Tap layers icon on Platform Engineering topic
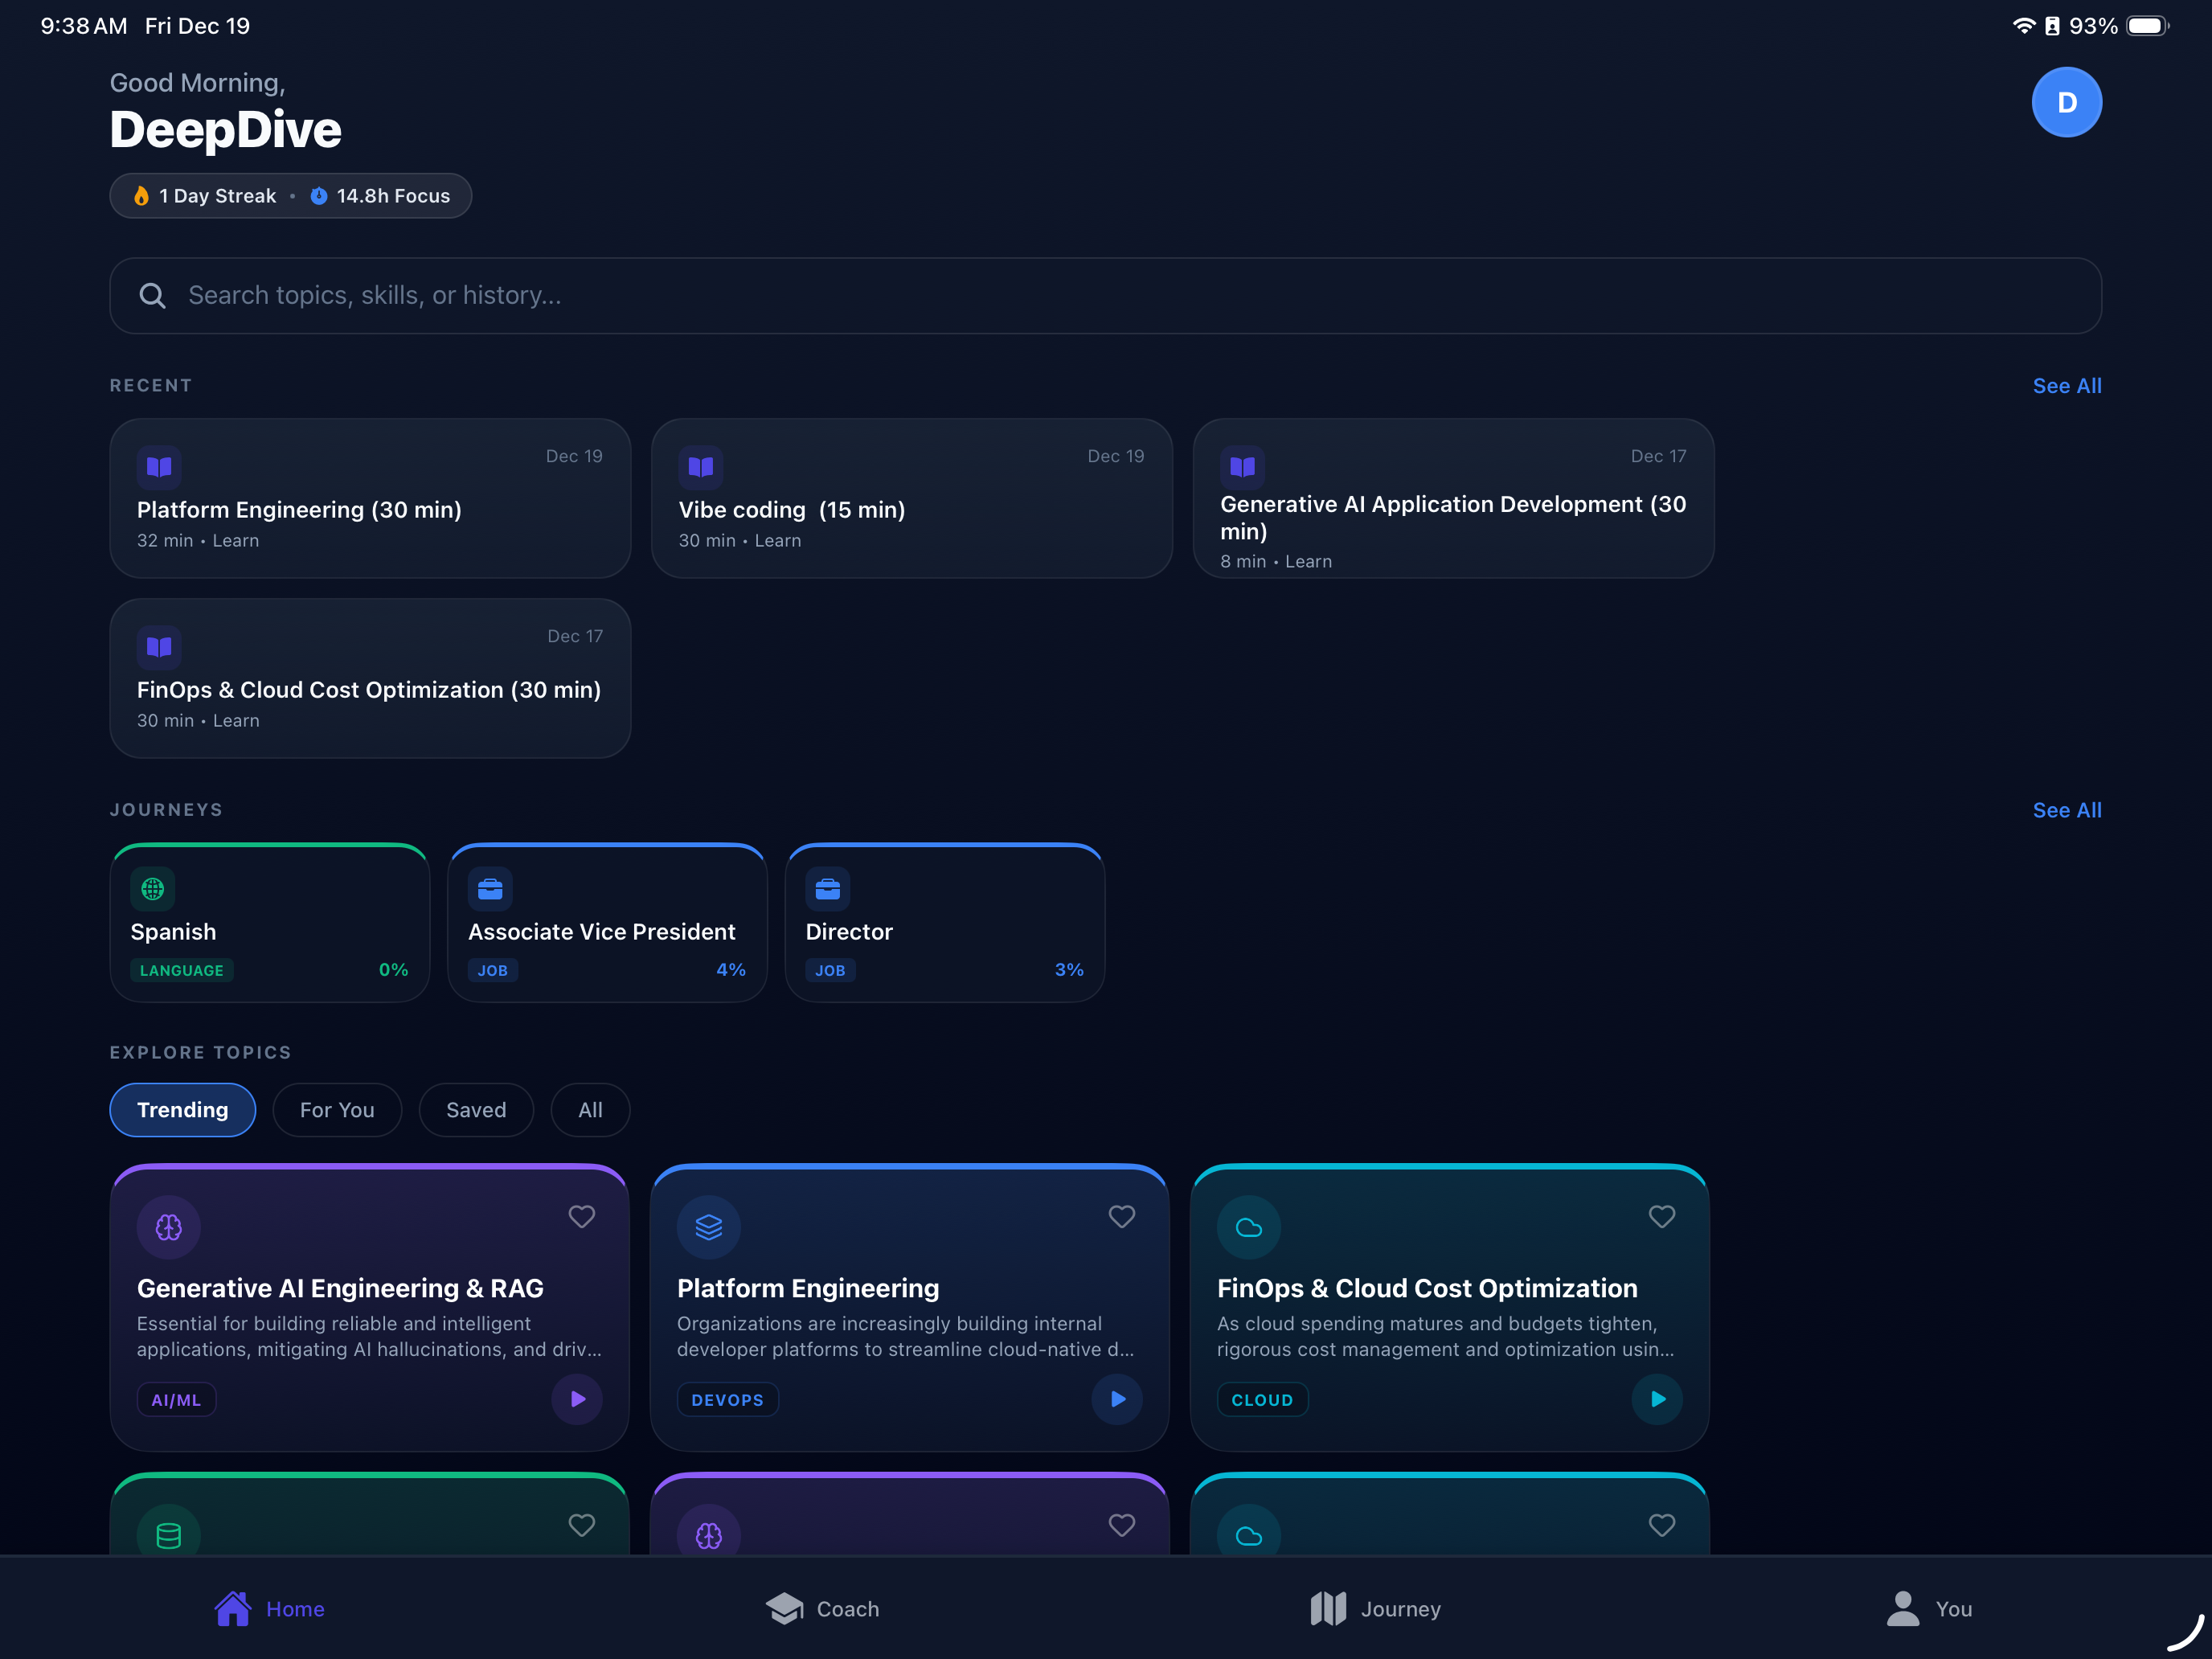Viewport: 2212px width, 1659px height. click(x=709, y=1227)
